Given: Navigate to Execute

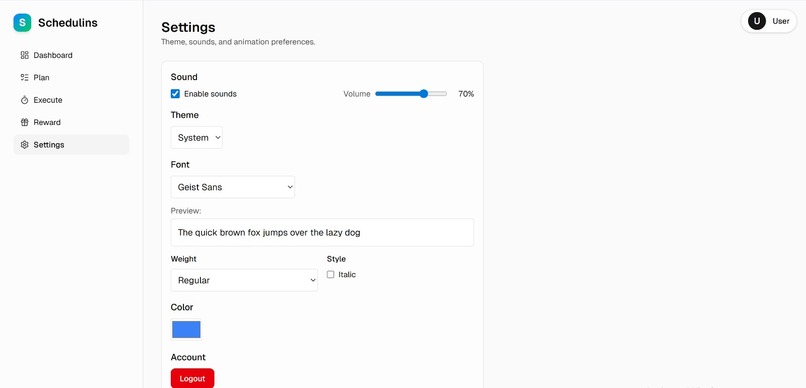Looking at the screenshot, I should 71,100.
